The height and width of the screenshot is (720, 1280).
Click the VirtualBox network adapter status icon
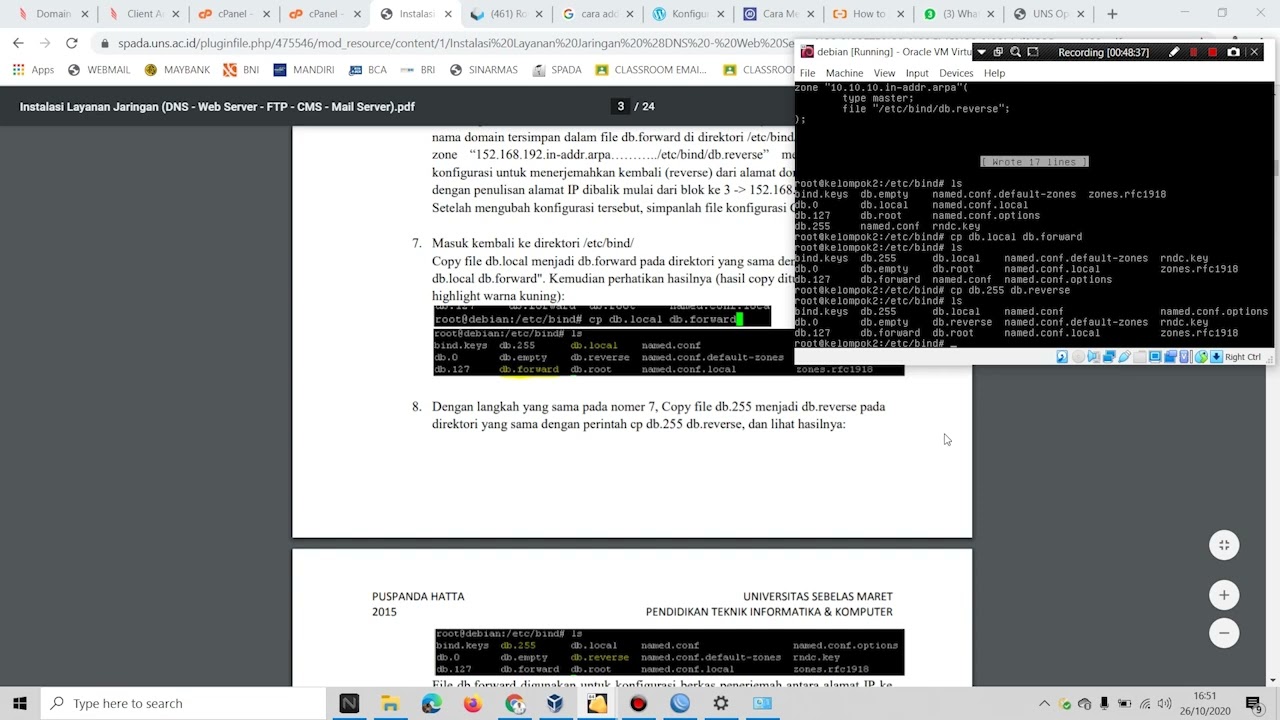click(x=1109, y=357)
